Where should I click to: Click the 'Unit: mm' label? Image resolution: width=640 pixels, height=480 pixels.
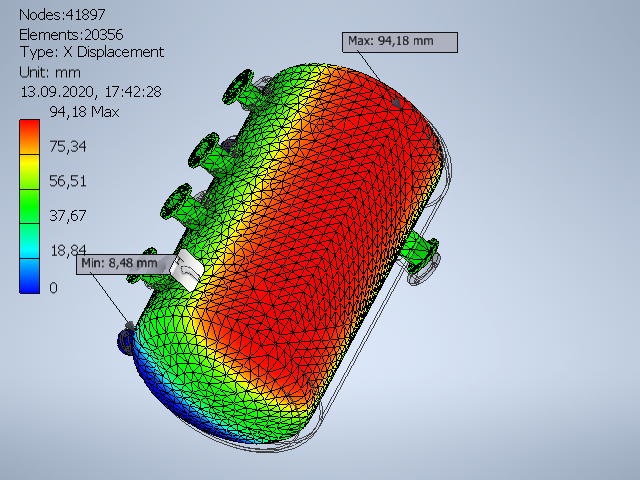point(50,72)
